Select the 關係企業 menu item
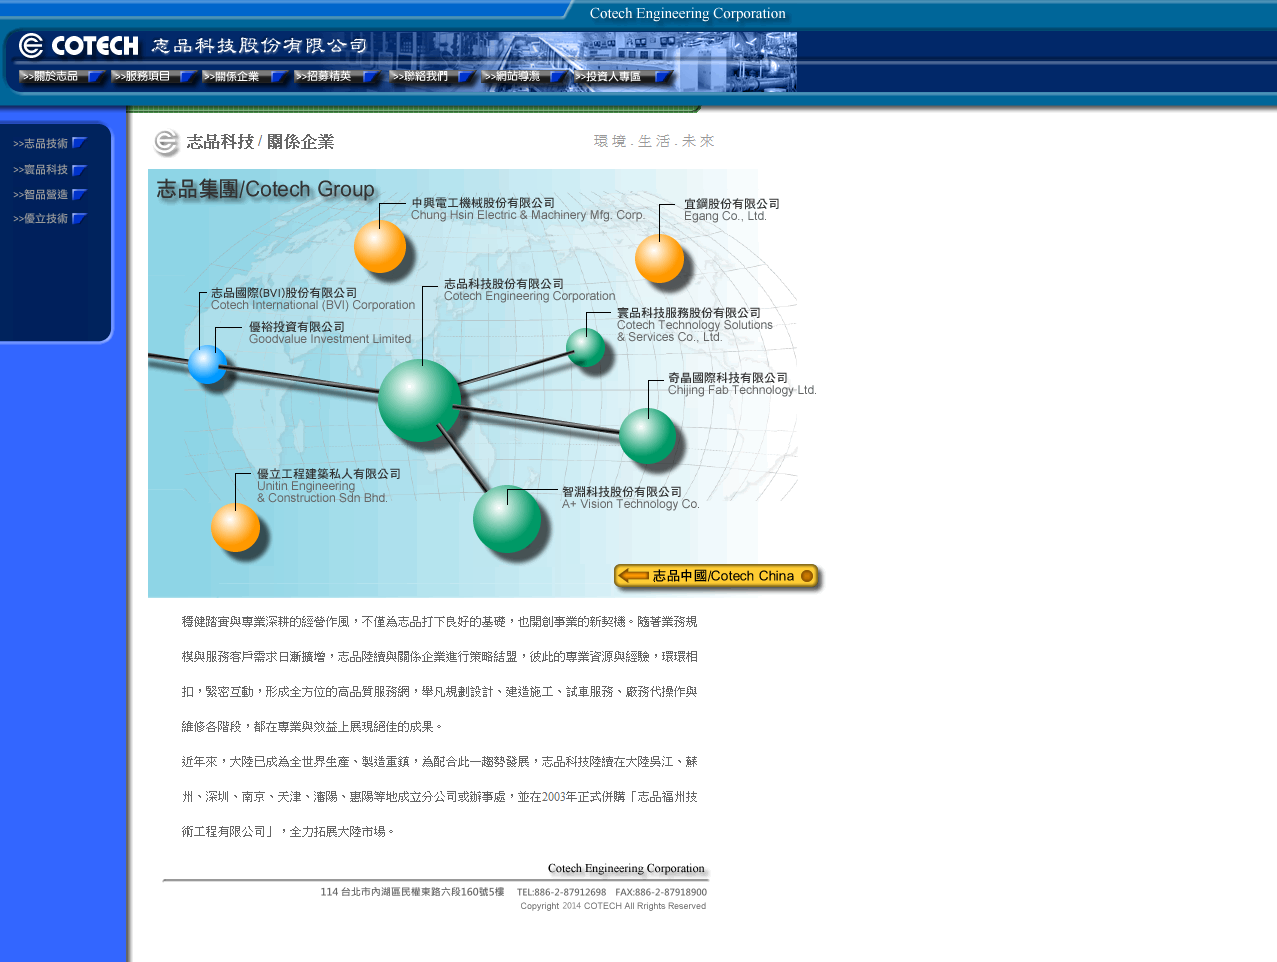Viewport: 1277px width, 962px height. 244,77
